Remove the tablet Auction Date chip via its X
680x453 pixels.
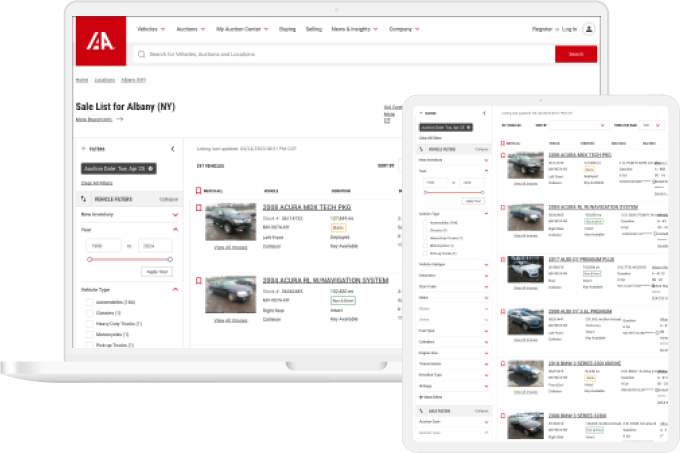point(469,127)
